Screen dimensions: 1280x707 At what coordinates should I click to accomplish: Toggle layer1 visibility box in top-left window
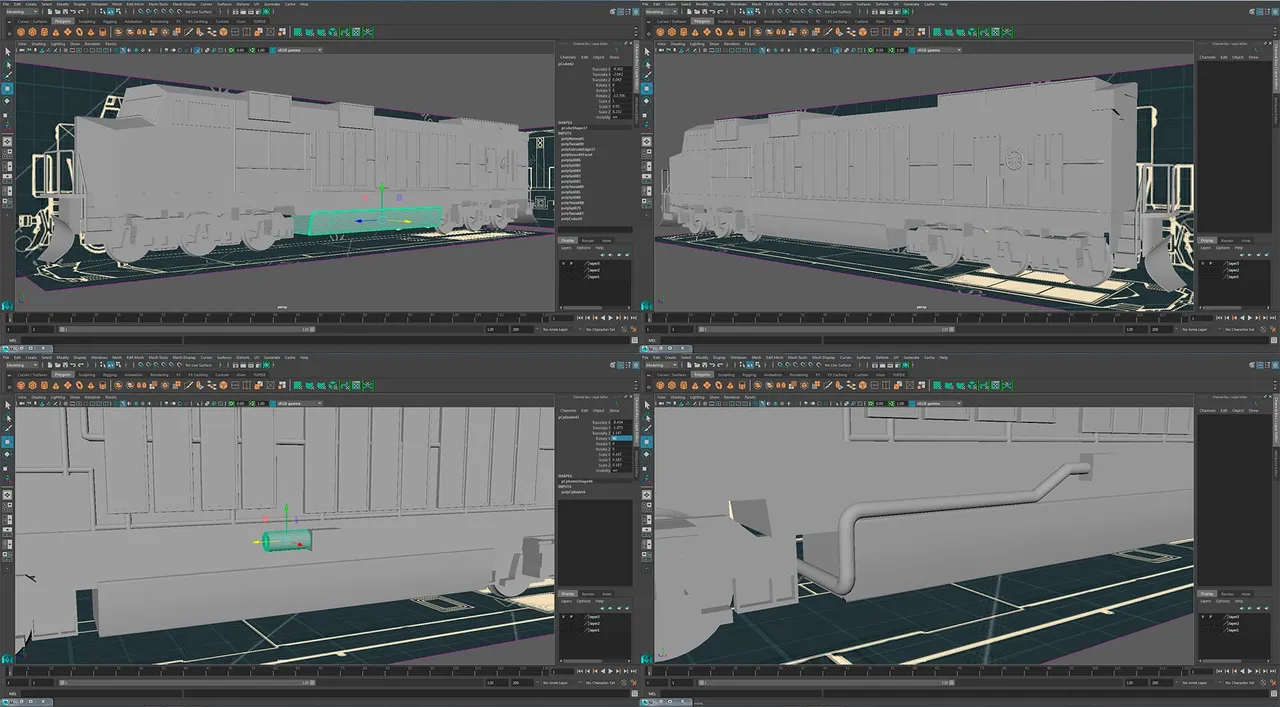coord(564,277)
